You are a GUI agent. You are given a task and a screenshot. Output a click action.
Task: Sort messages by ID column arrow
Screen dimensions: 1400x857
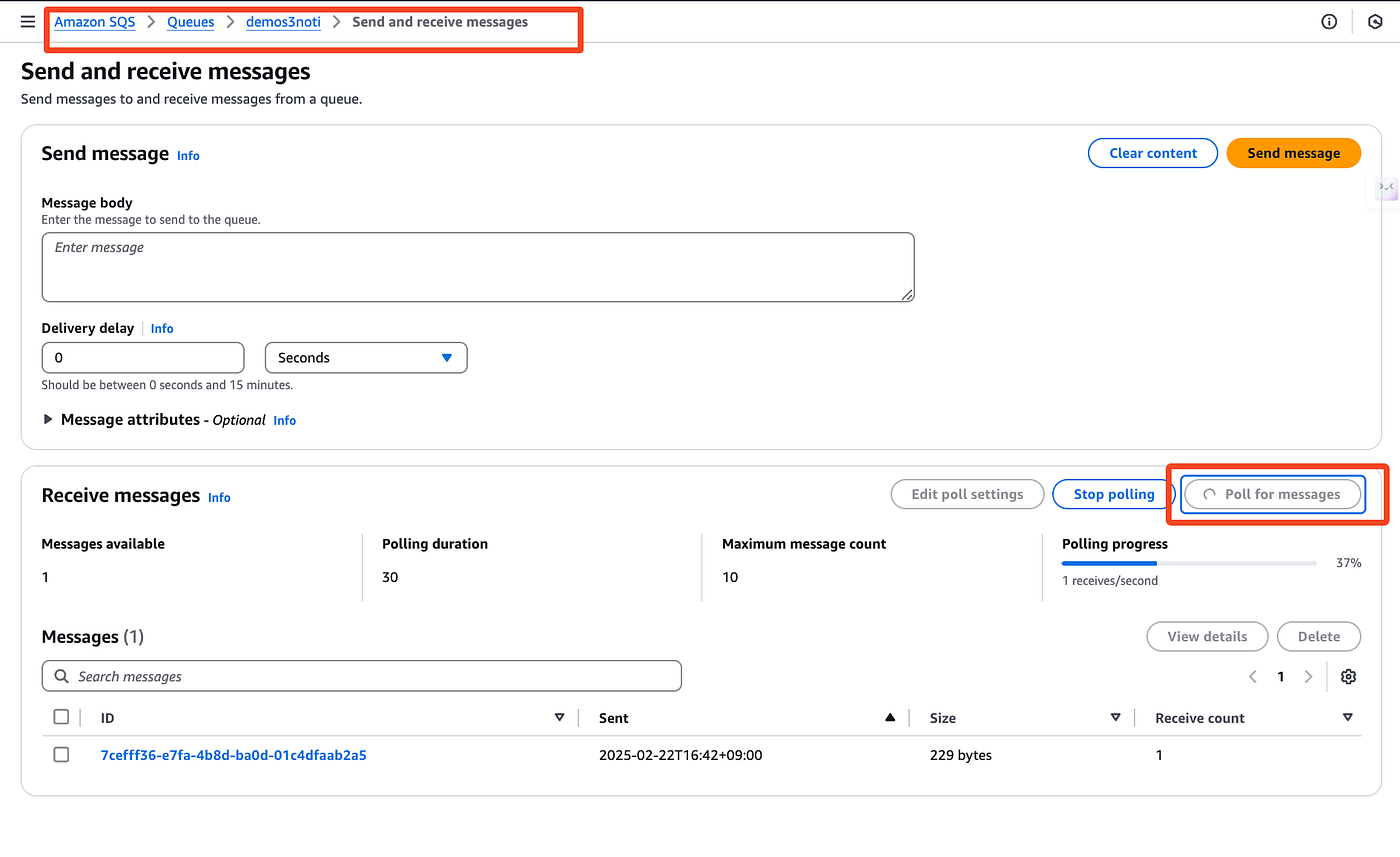(560, 718)
